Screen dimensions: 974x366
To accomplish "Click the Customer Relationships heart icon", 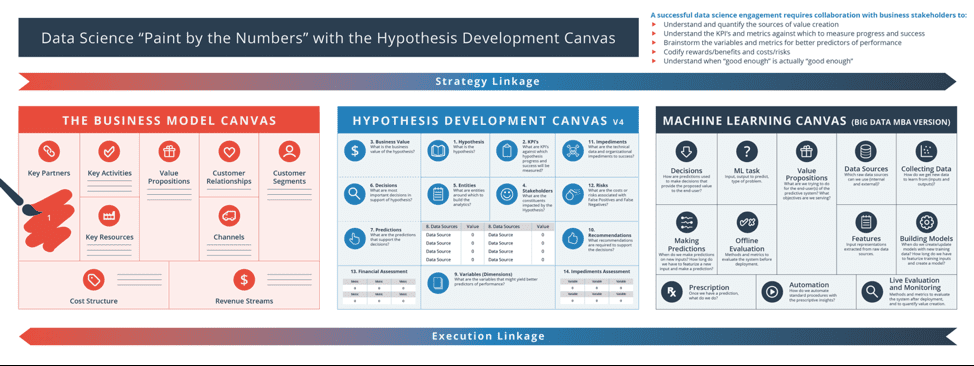I will (x=229, y=151).
